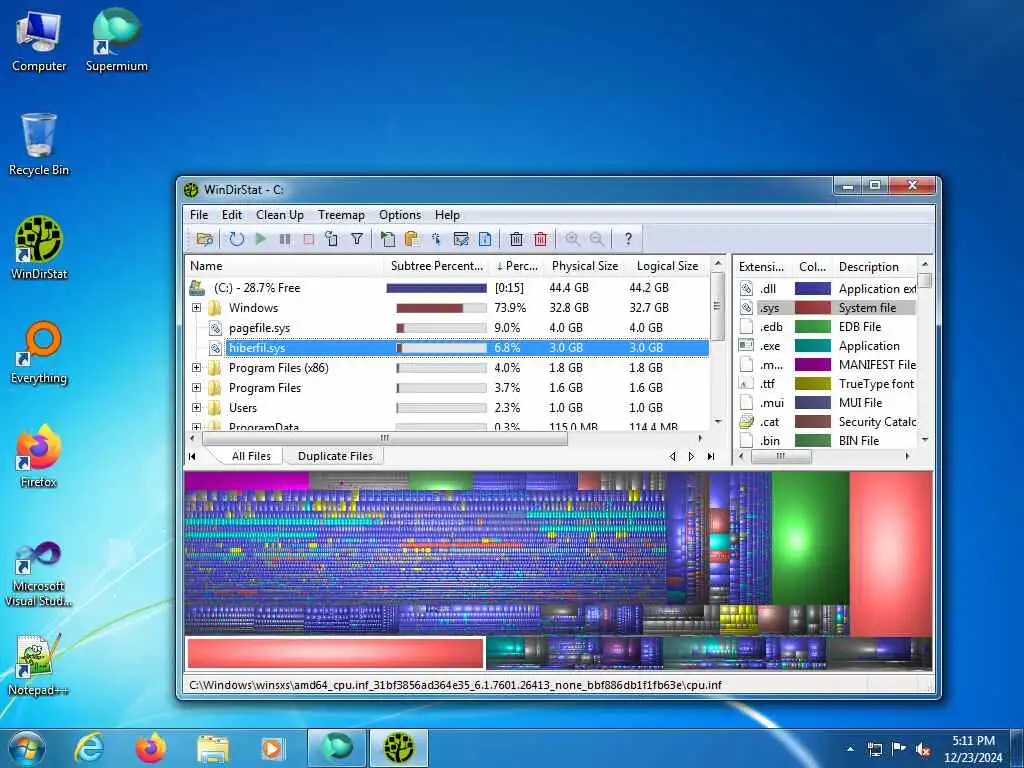Click the Supermium taskbar button
Screen dimensions: 1024x768
tap(336, 748)
